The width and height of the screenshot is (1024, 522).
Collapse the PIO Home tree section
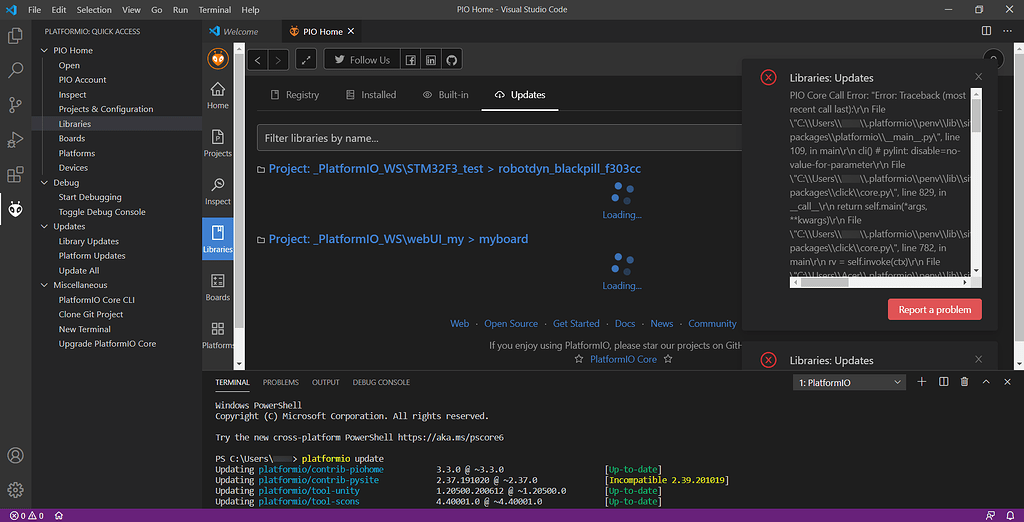(x=45, y=50)
